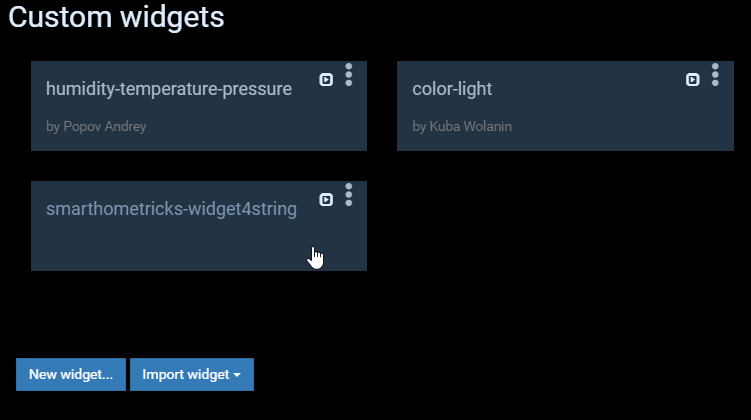Click empty space below the color-light card
Image resolution: width=751 pixels, height=420 pixels.
(x=565, y=230)
